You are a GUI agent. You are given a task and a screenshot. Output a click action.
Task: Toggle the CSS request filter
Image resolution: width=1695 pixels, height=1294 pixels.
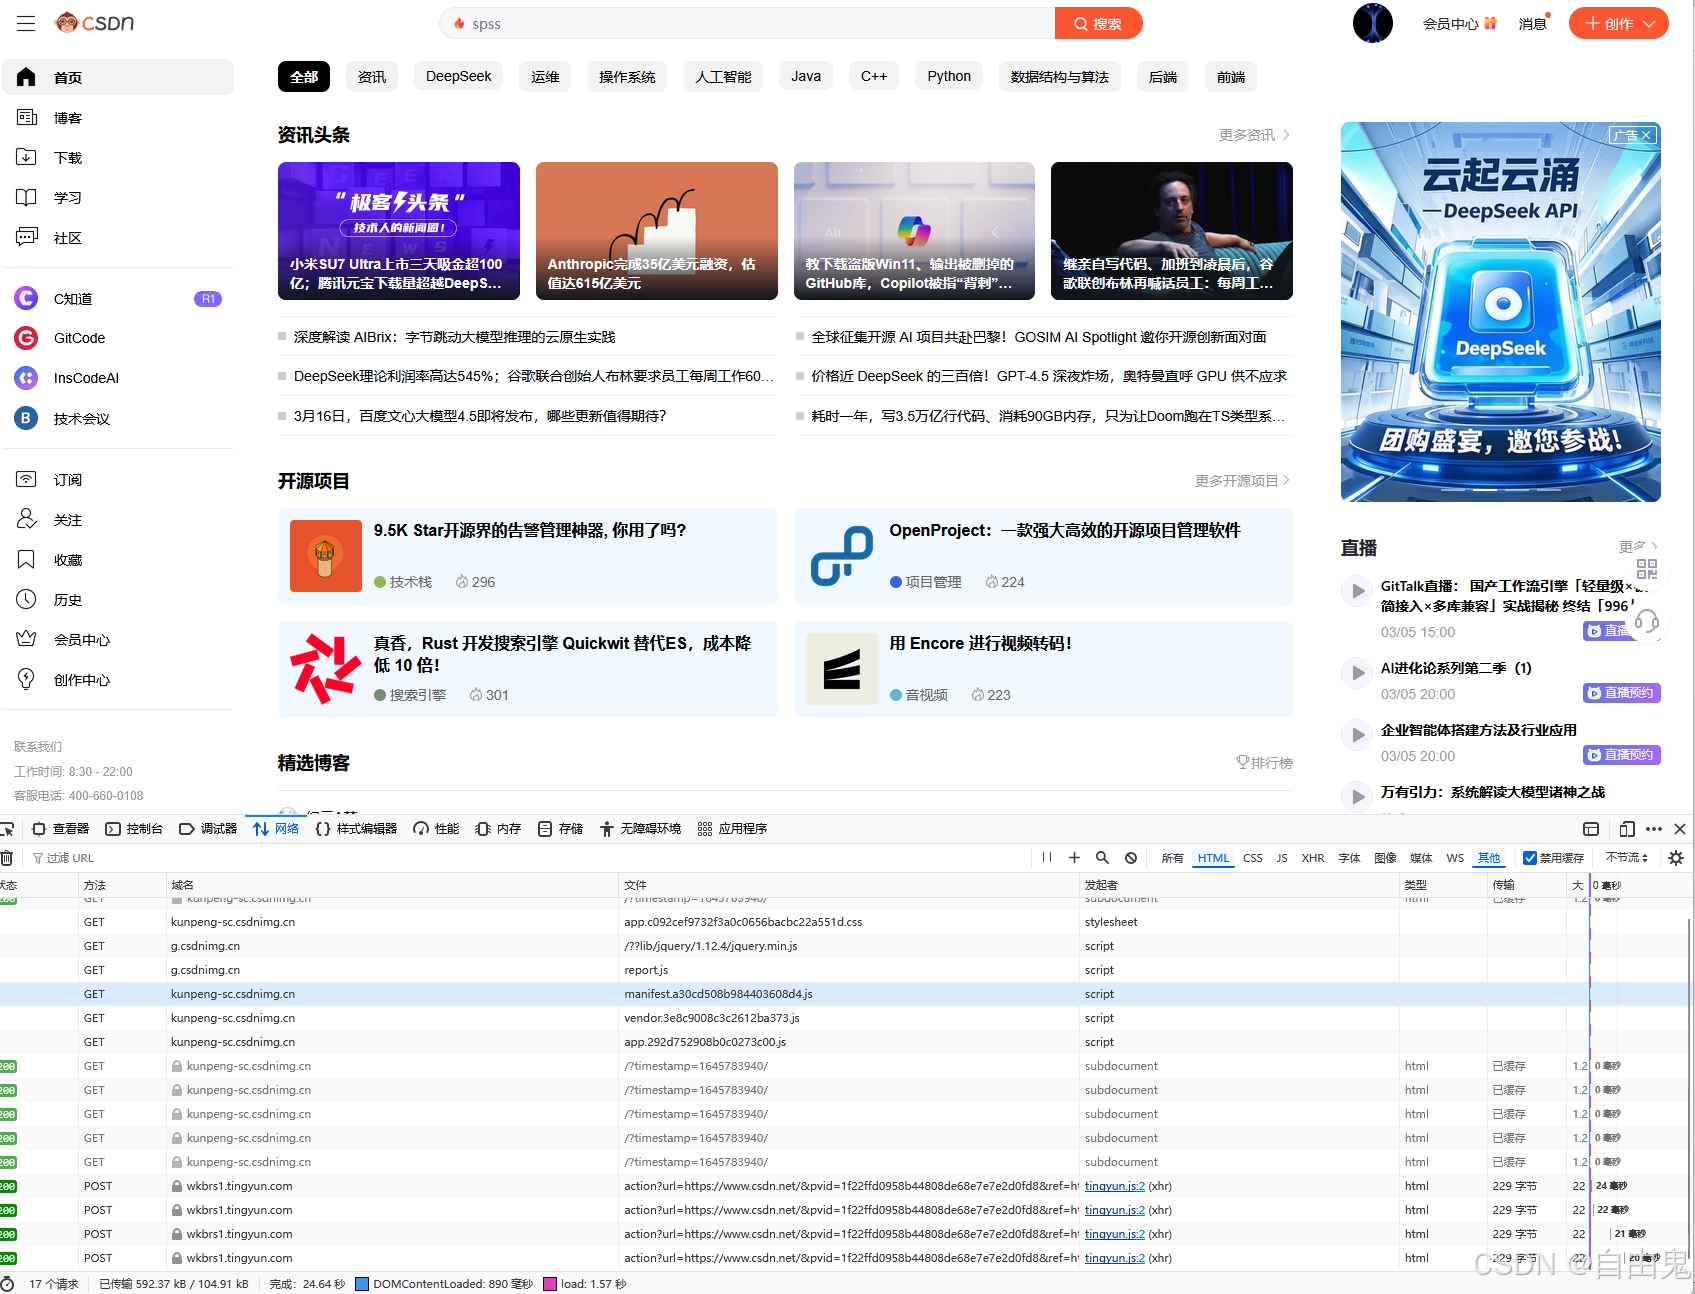pyautogui.click(x=1252, y=858)
